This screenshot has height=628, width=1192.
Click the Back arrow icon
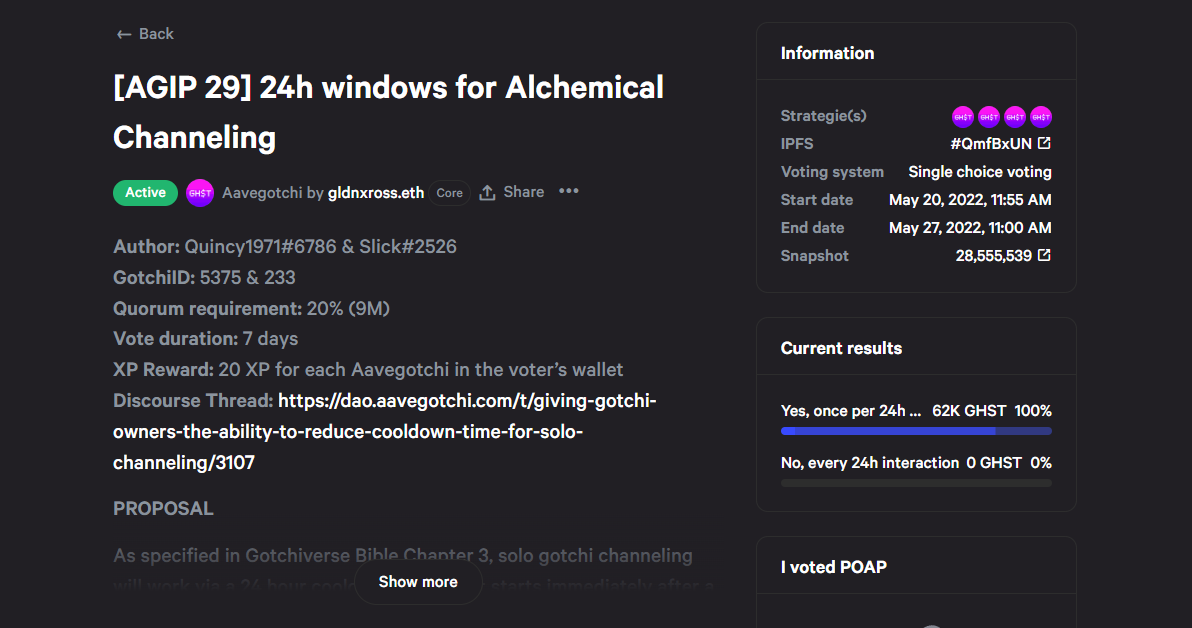124,34
